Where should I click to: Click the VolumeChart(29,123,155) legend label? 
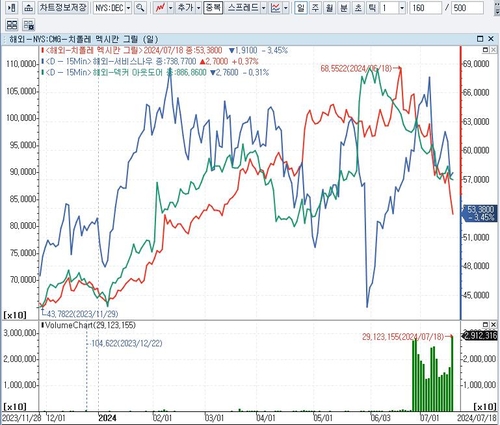coord(88,325)
